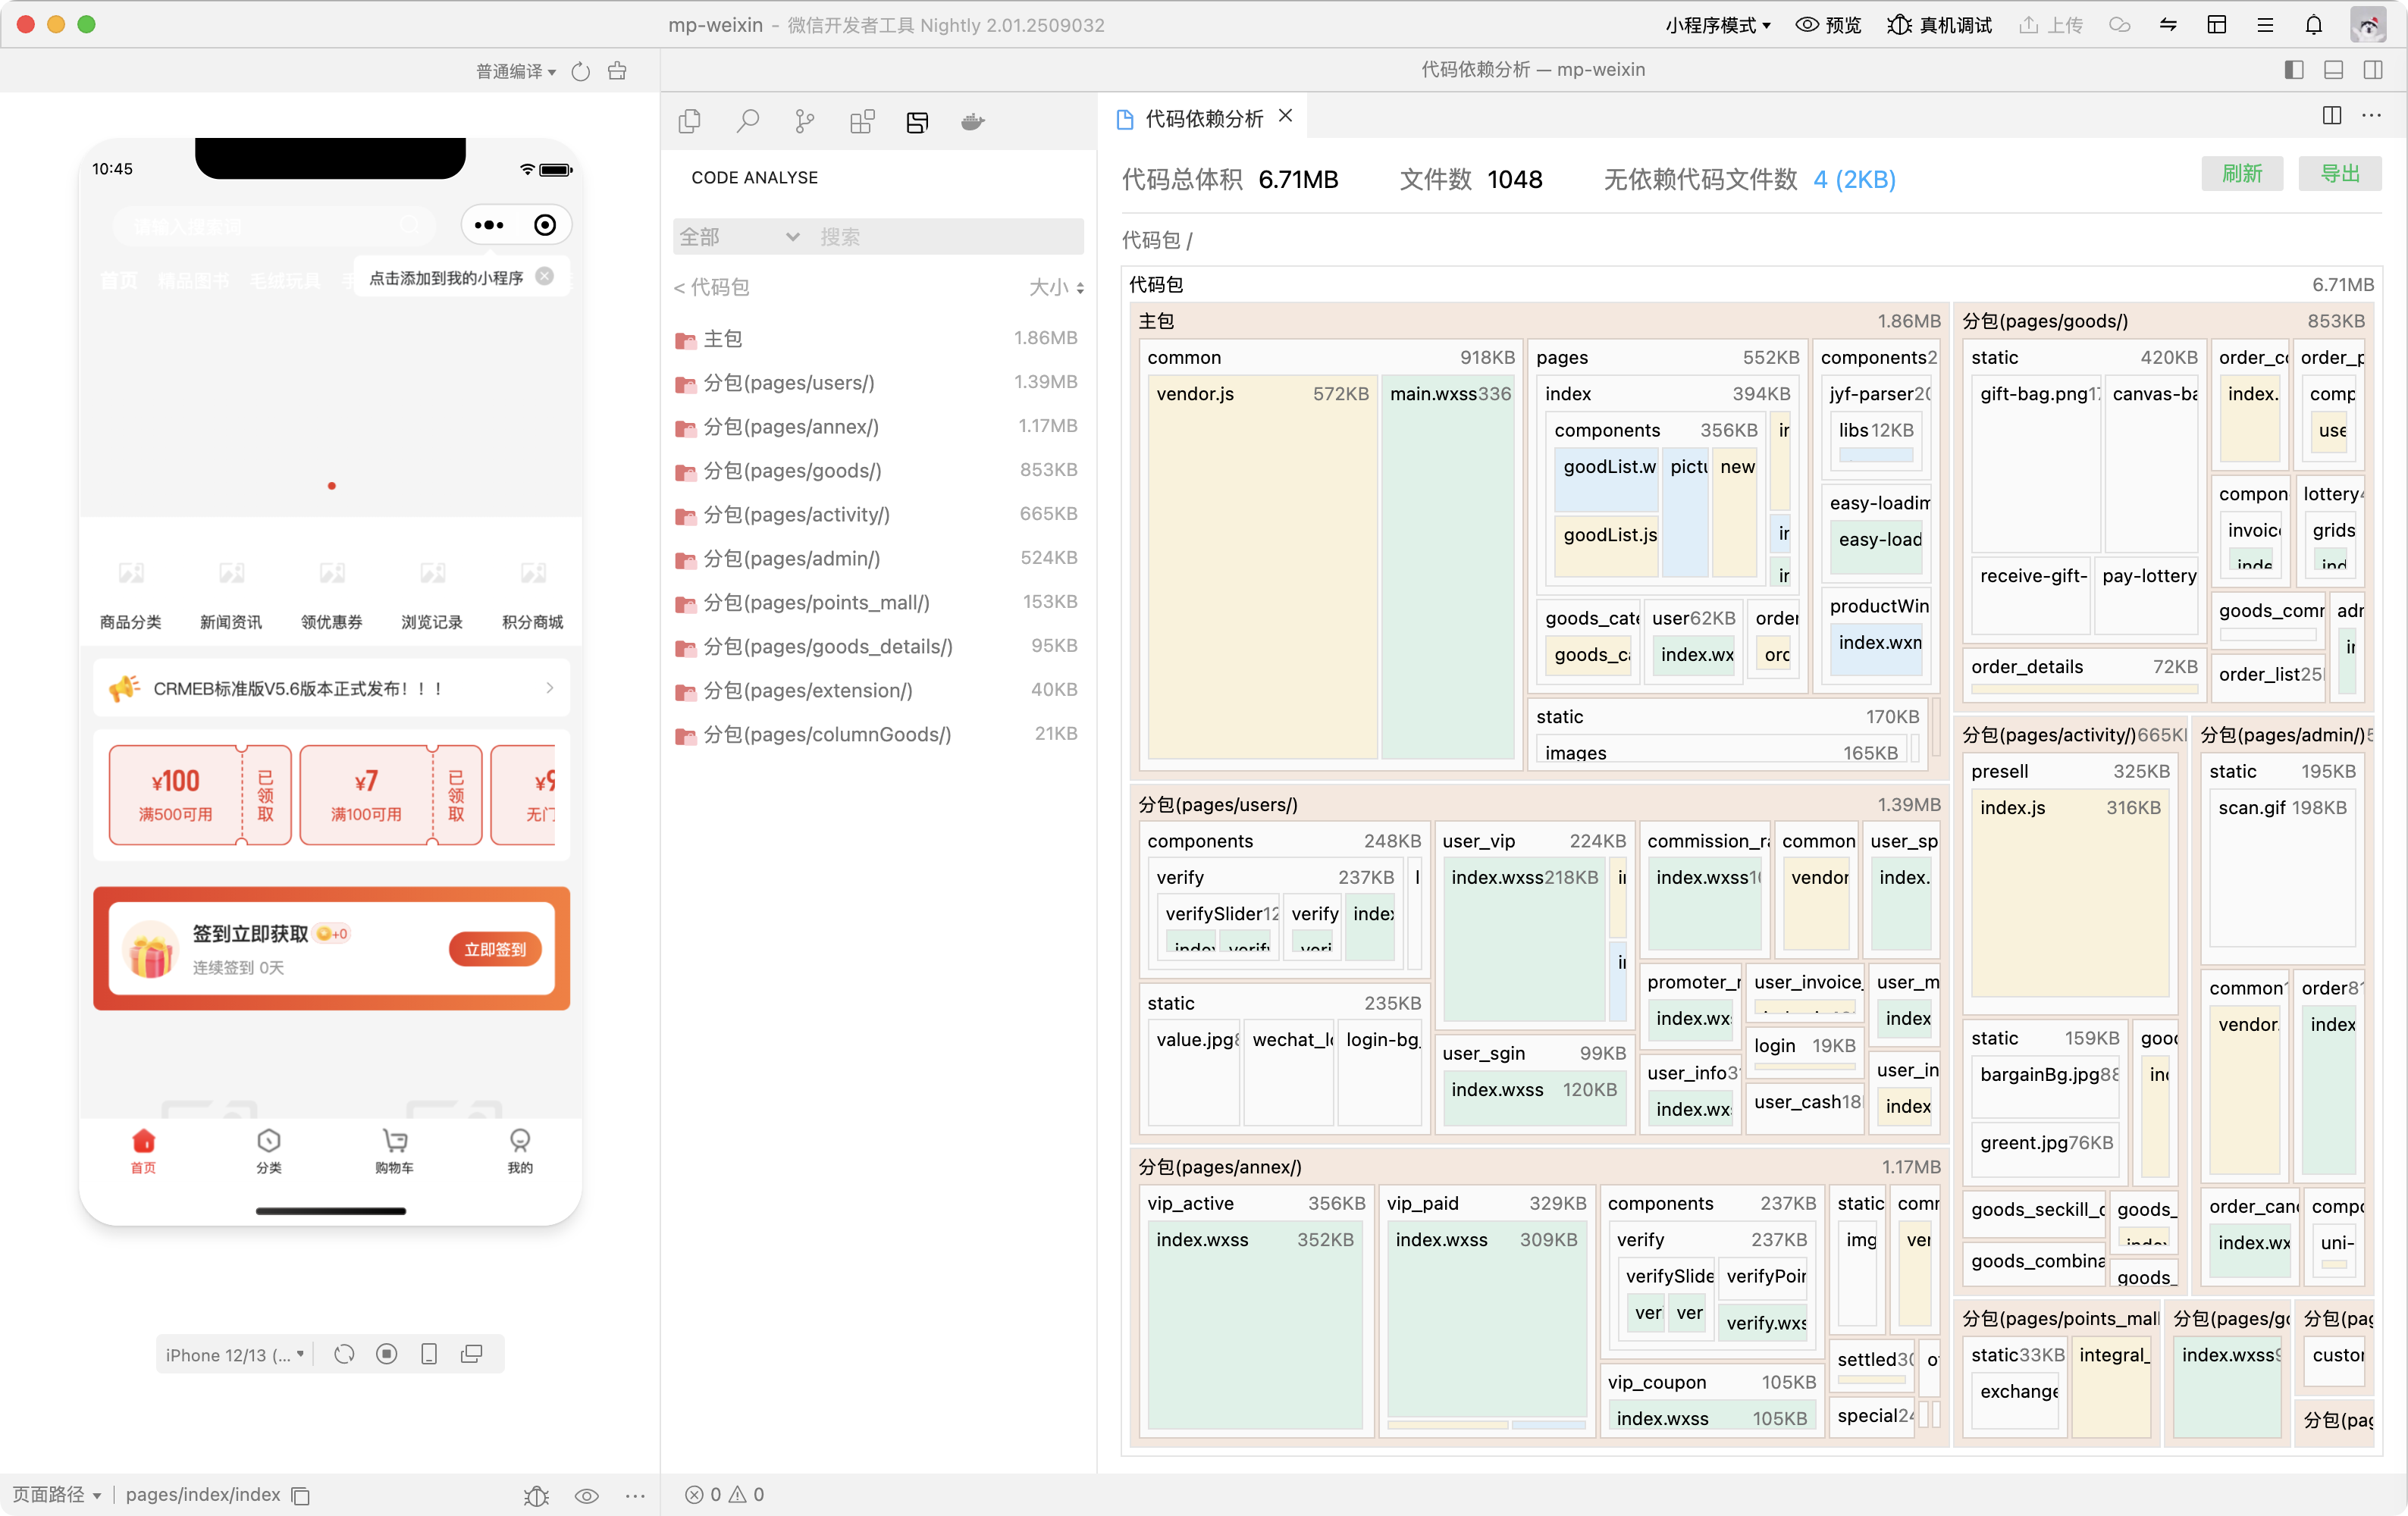Open the 普通编译 compile mode dropdown
The height and width of the screenshot is (1516, 2408).
(x=516, y=71)
